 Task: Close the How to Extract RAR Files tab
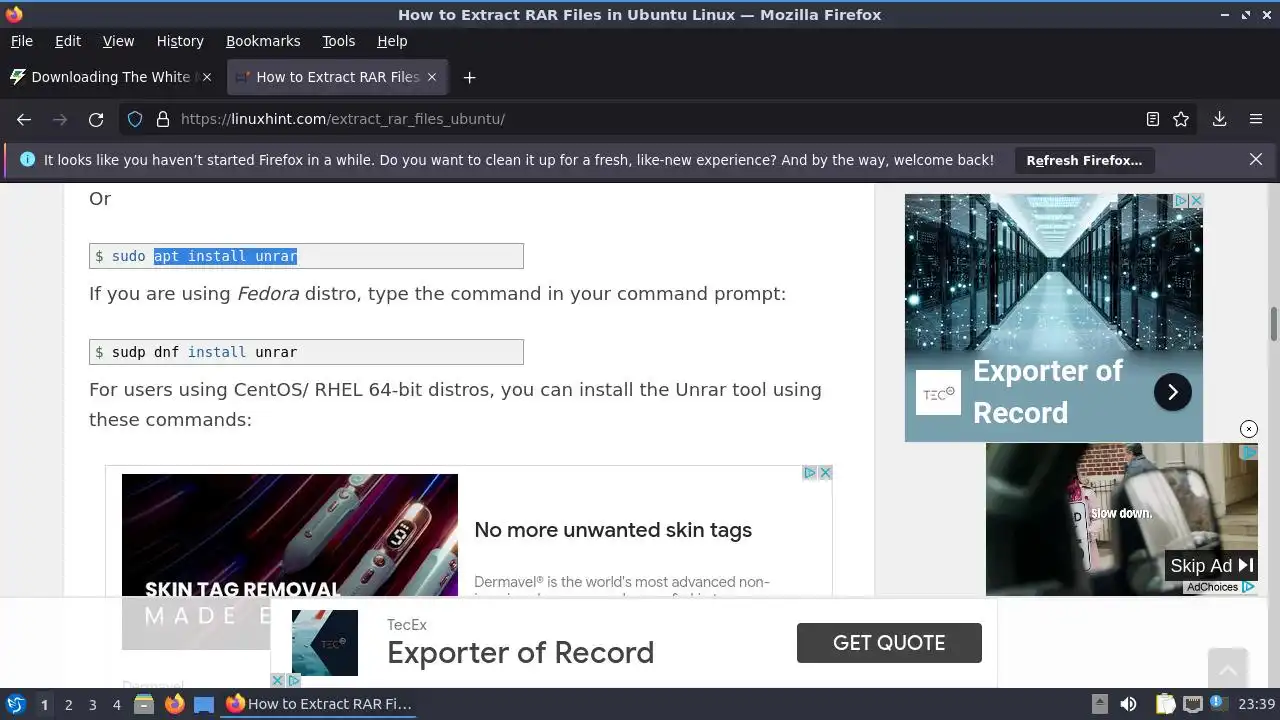point(432,77)
